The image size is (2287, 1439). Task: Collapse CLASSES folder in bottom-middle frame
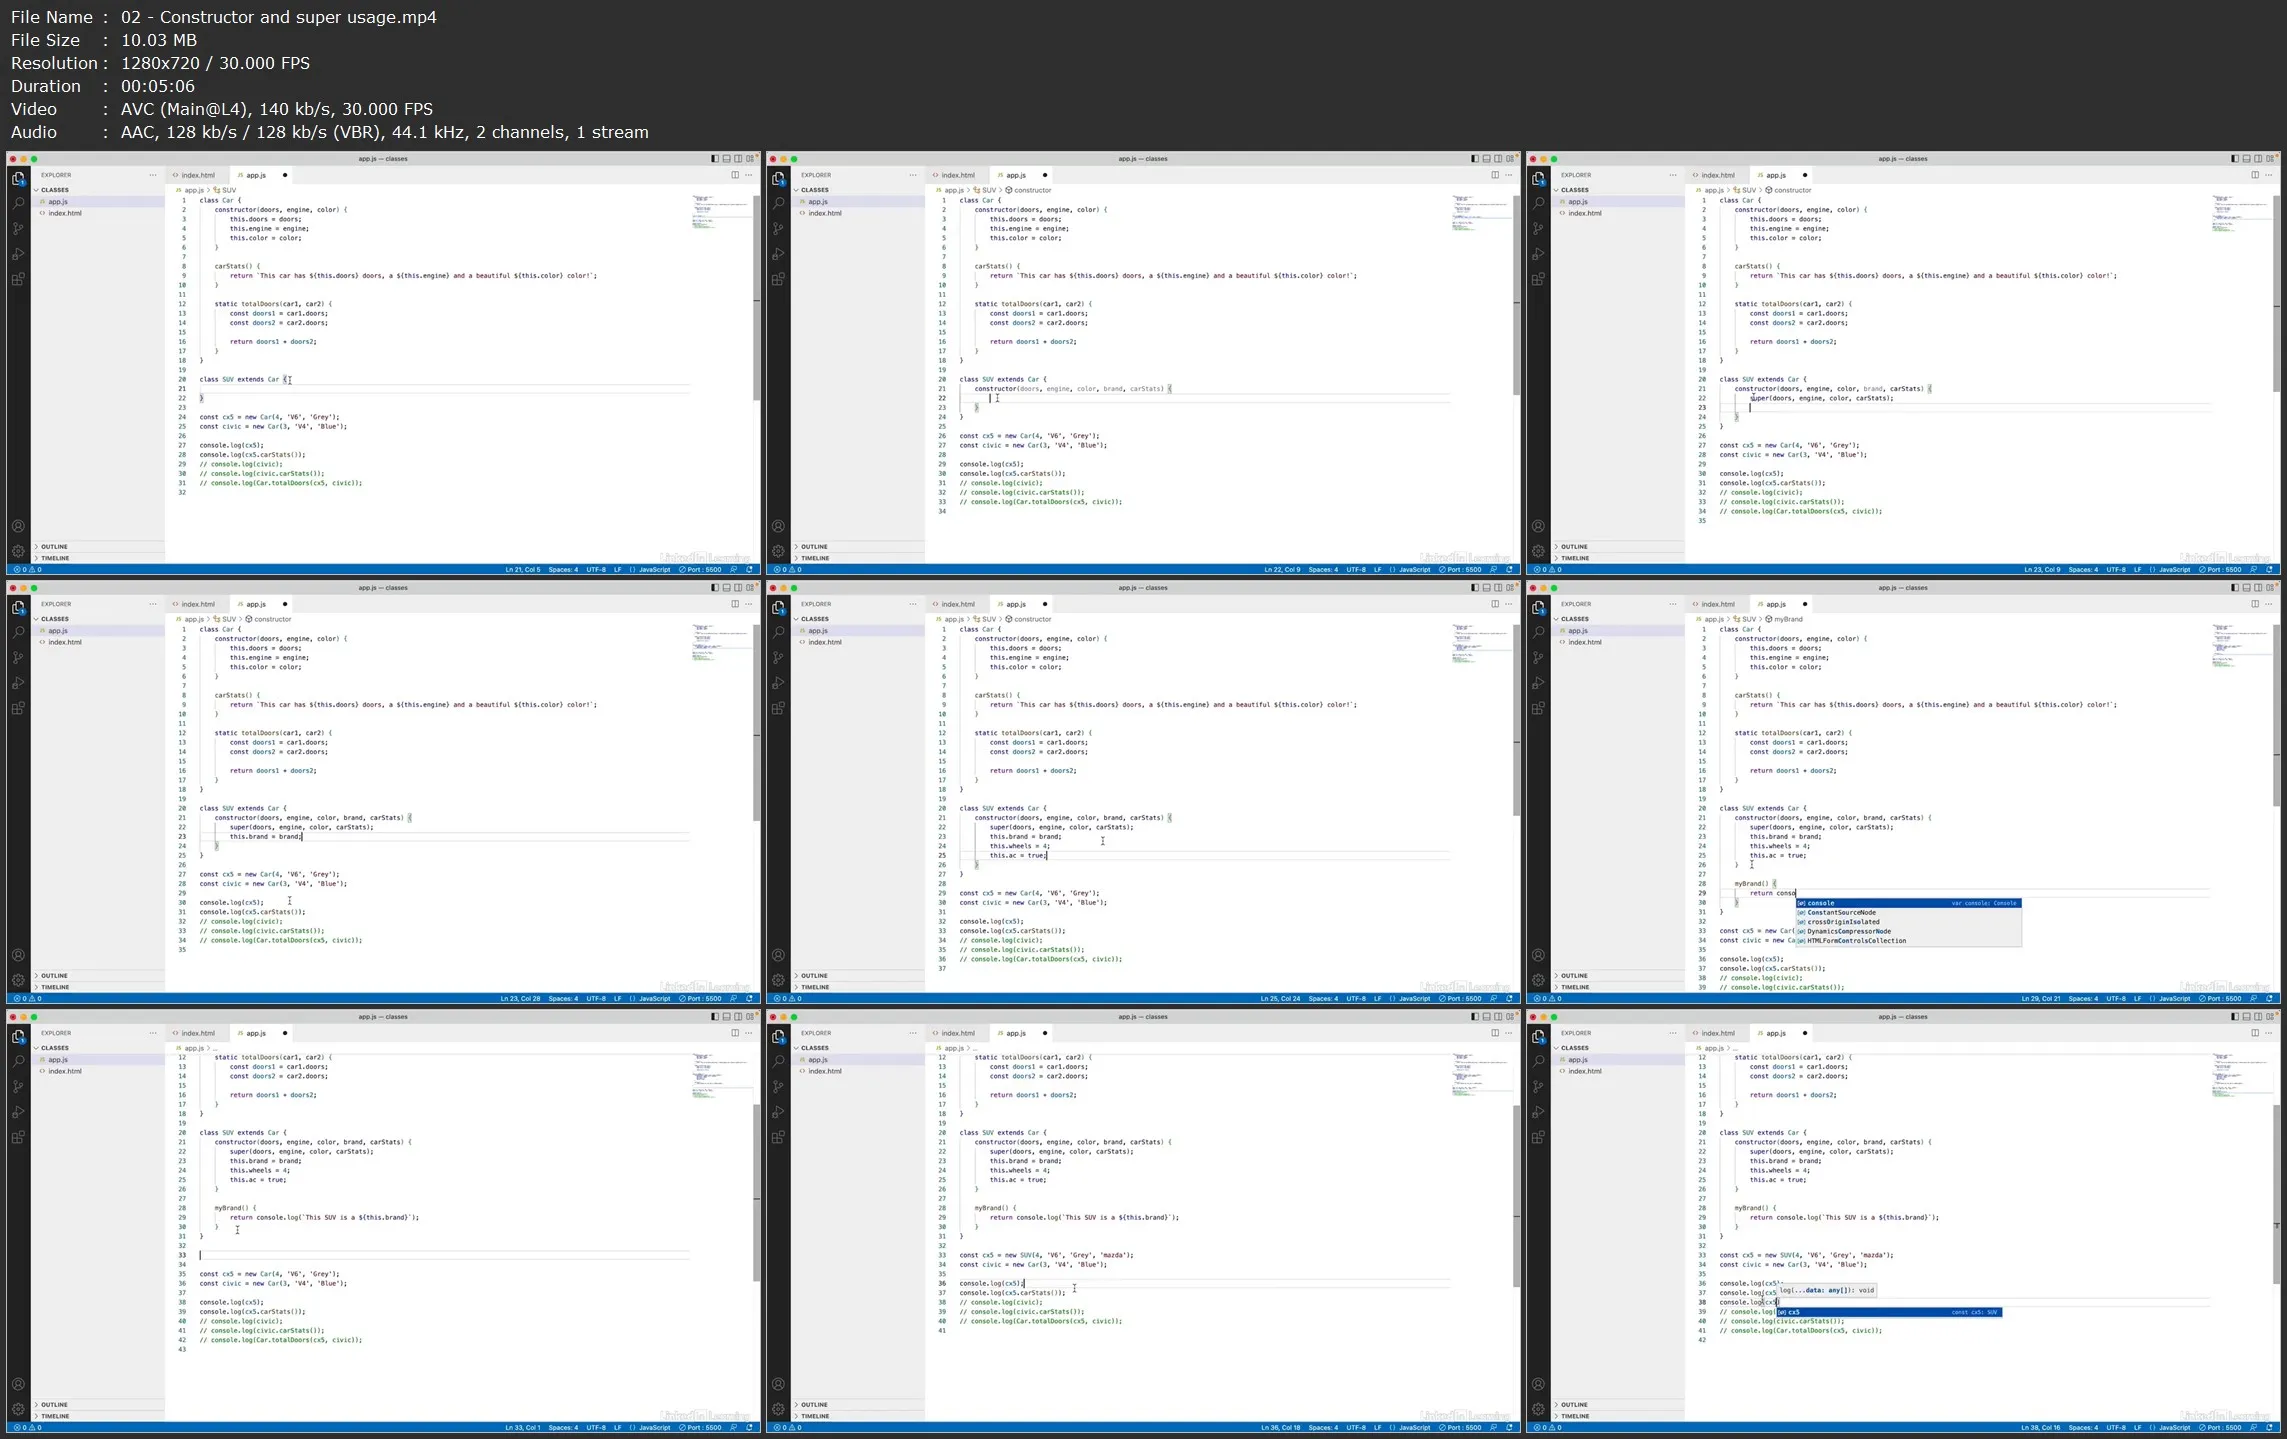(814, 1048)
